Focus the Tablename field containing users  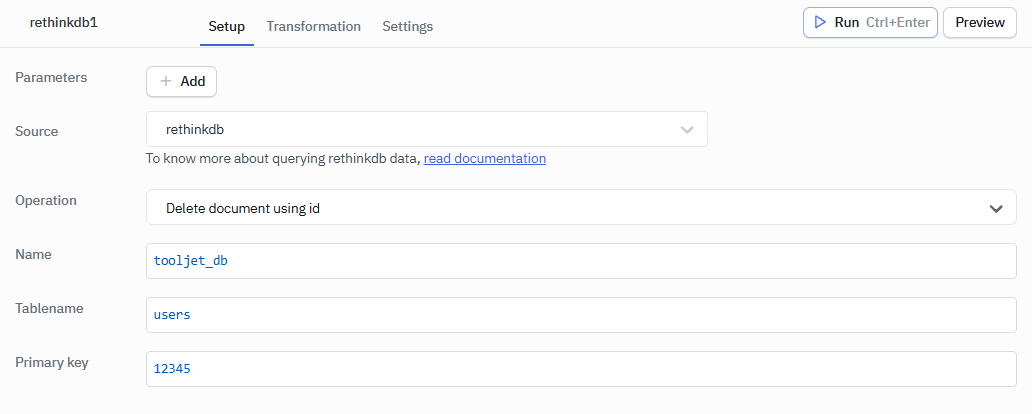point(580,315)
